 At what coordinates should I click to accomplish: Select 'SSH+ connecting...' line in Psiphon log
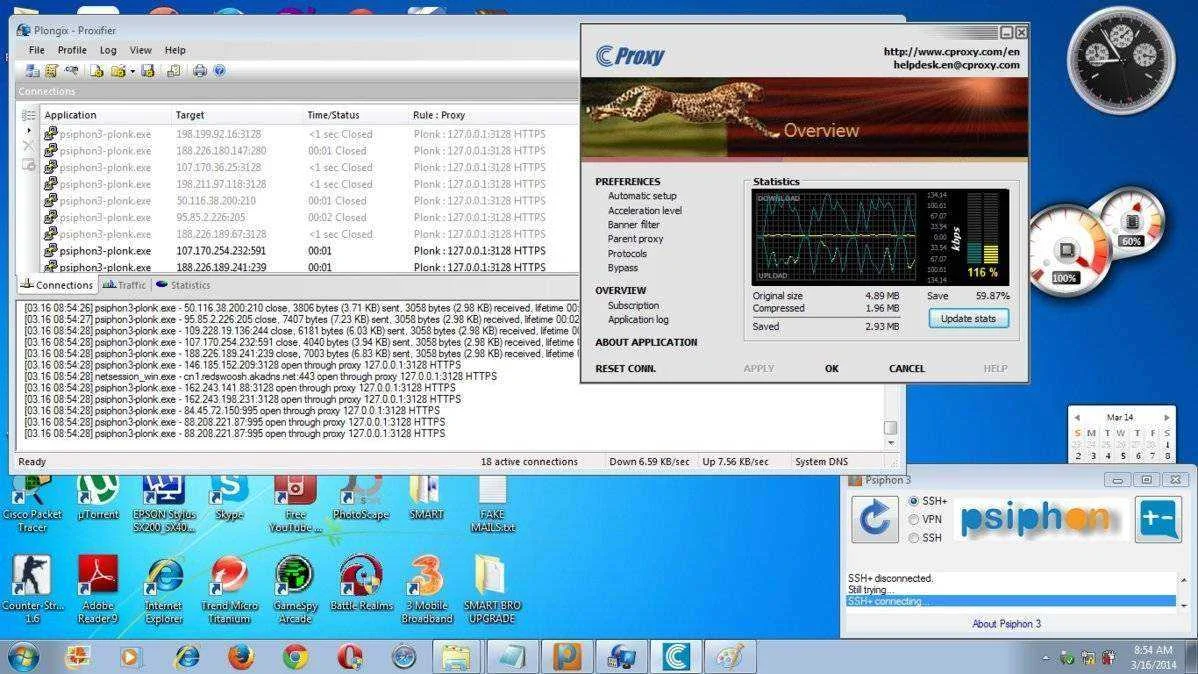[x=1010, y=601]
